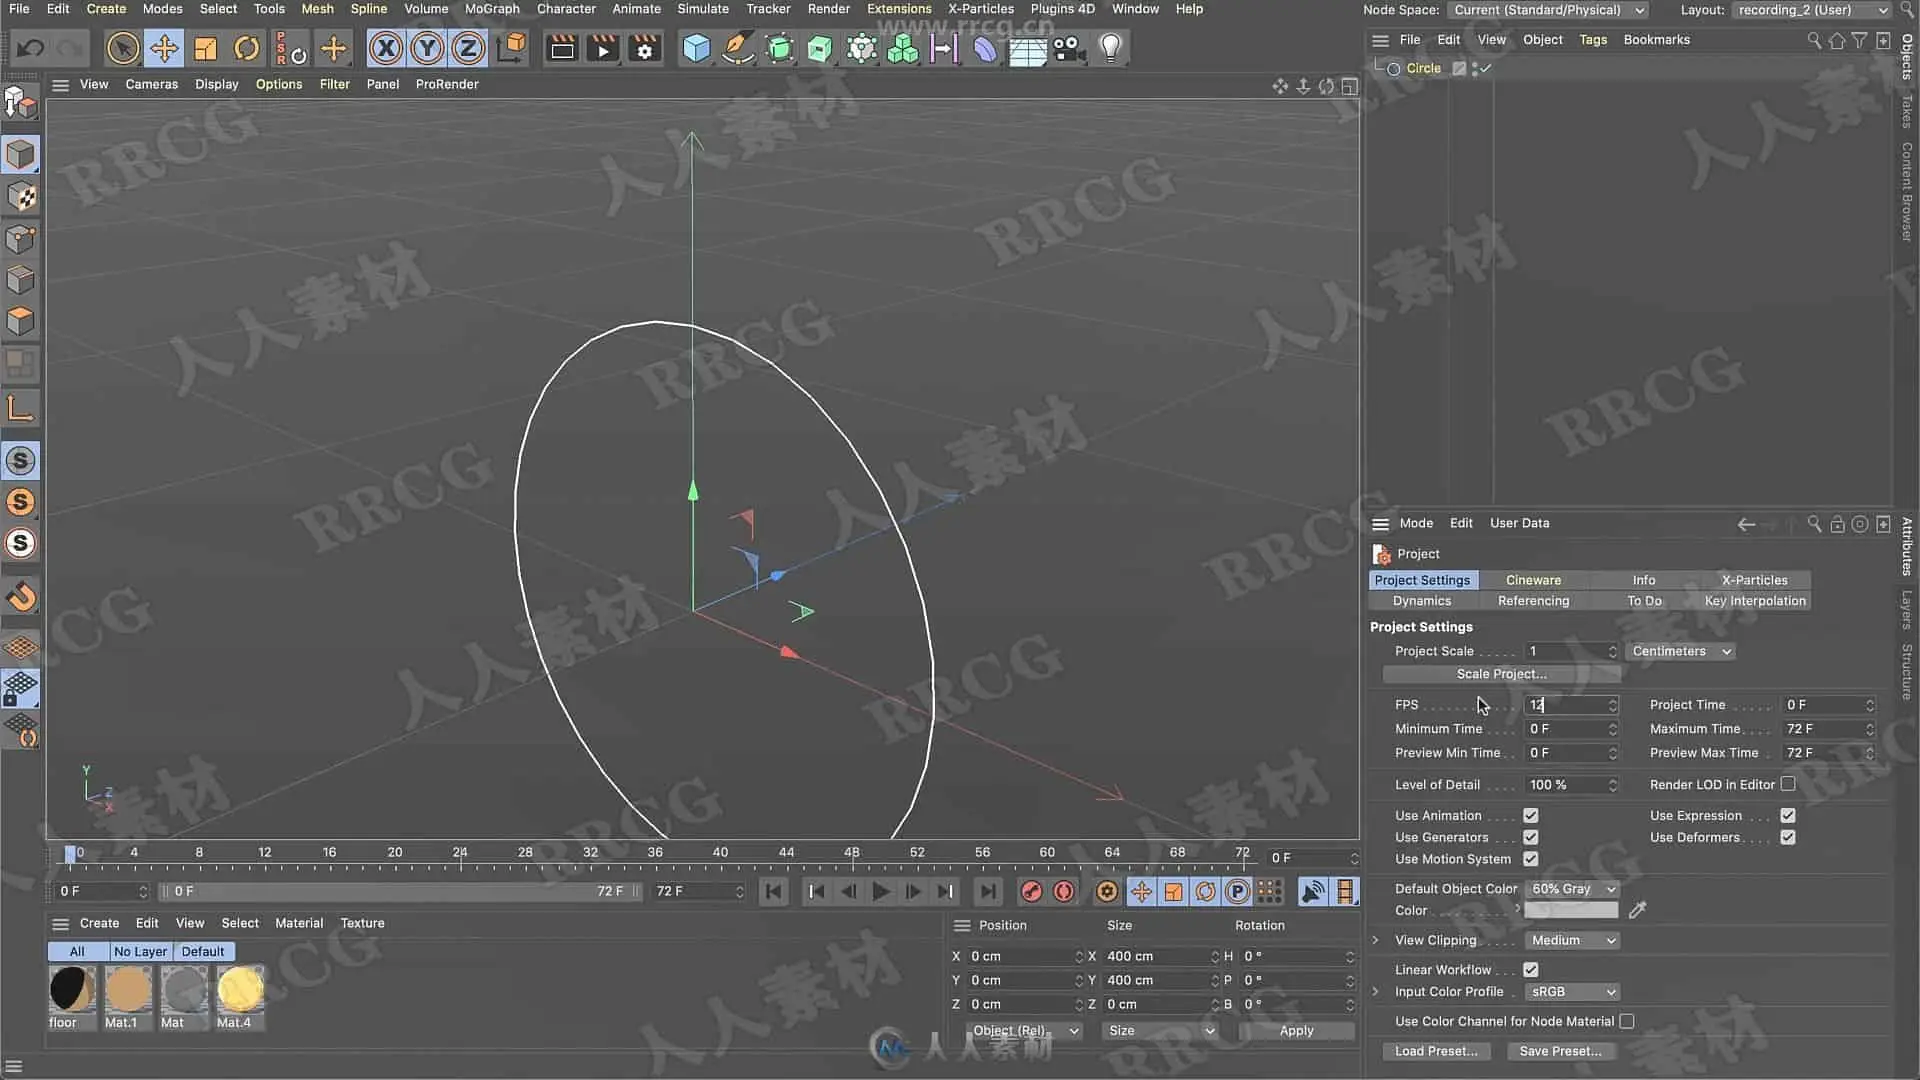This screenshot has width=1920, height=1080.
Task: Click the Scale Project button
Action: 1500,674
